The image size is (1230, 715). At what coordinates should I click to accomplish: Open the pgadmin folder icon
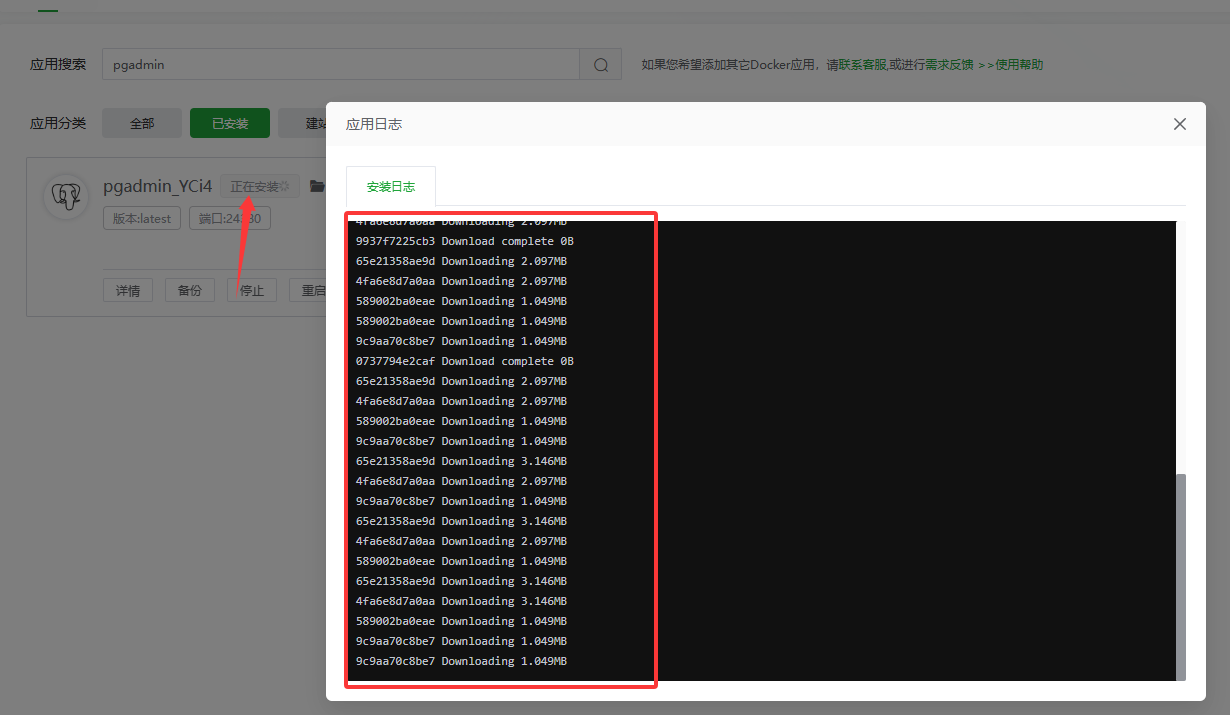click(x=317, y=186)
